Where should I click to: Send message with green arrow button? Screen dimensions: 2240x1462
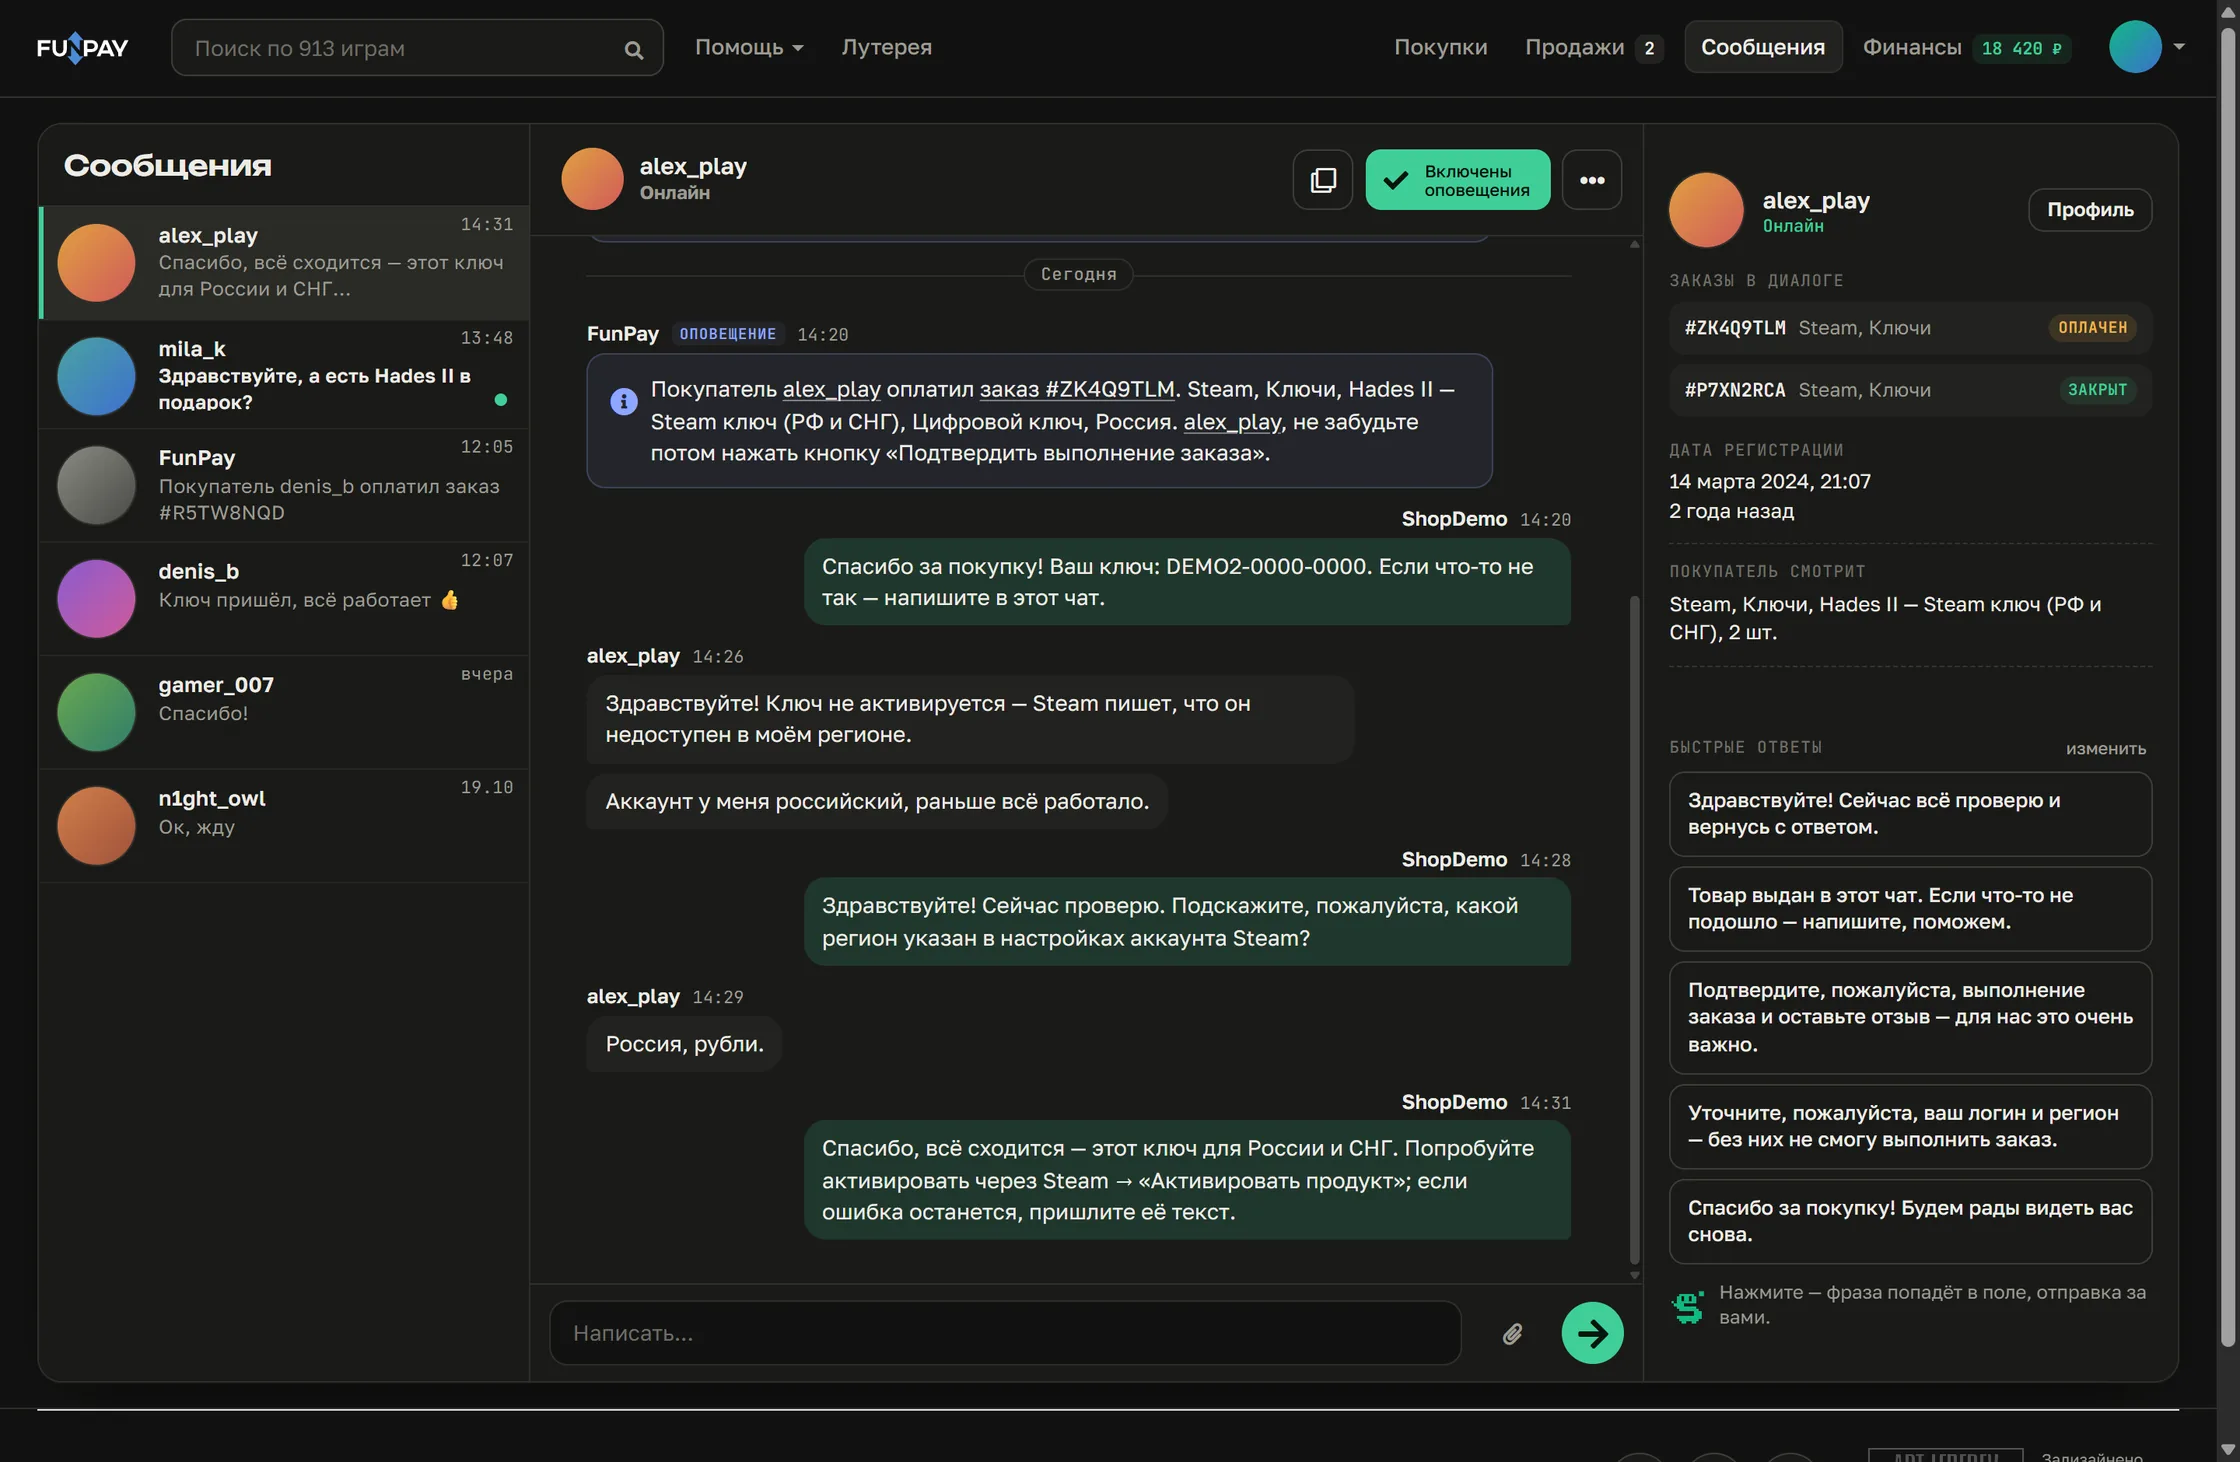(1592, 1333)
